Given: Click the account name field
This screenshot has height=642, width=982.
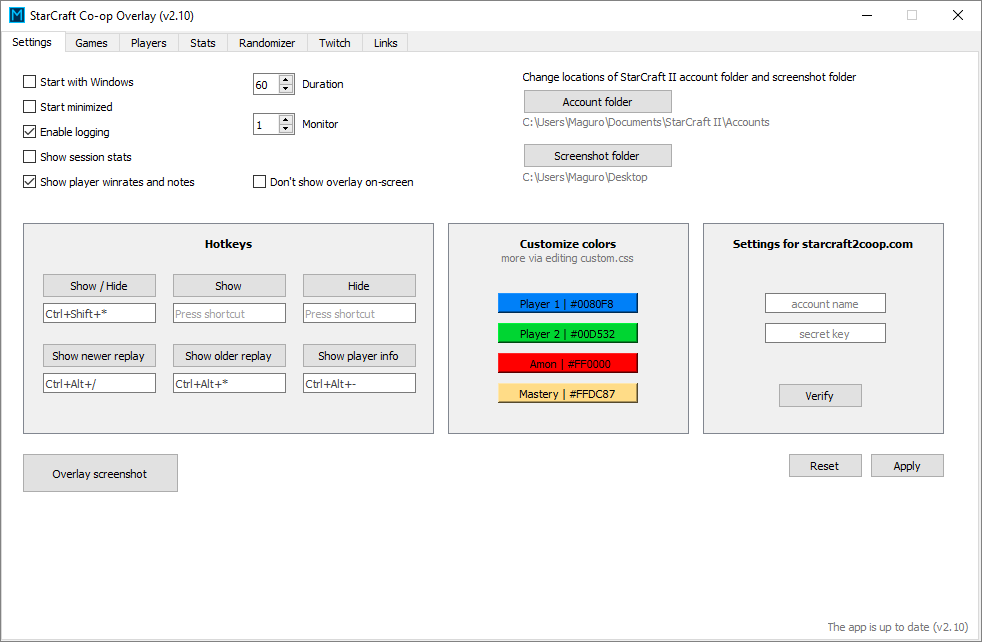Looking at the screenshot, I should pyautogui.click(x=825, y=303).
